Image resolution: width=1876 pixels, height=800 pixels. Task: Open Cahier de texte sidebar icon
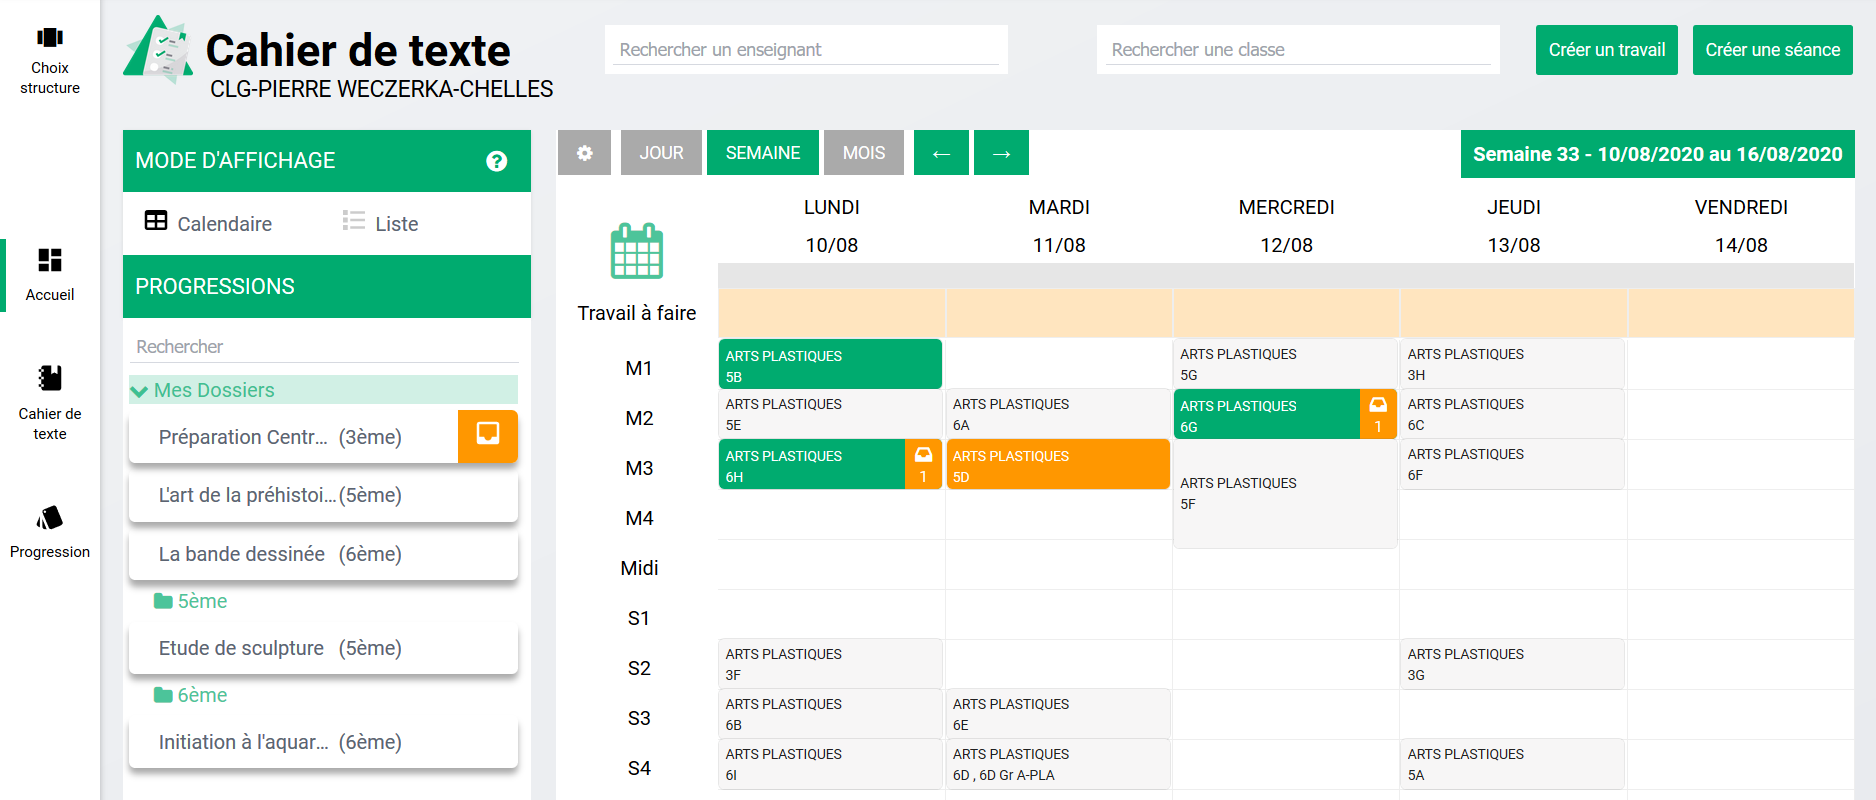tap(50, 379)
